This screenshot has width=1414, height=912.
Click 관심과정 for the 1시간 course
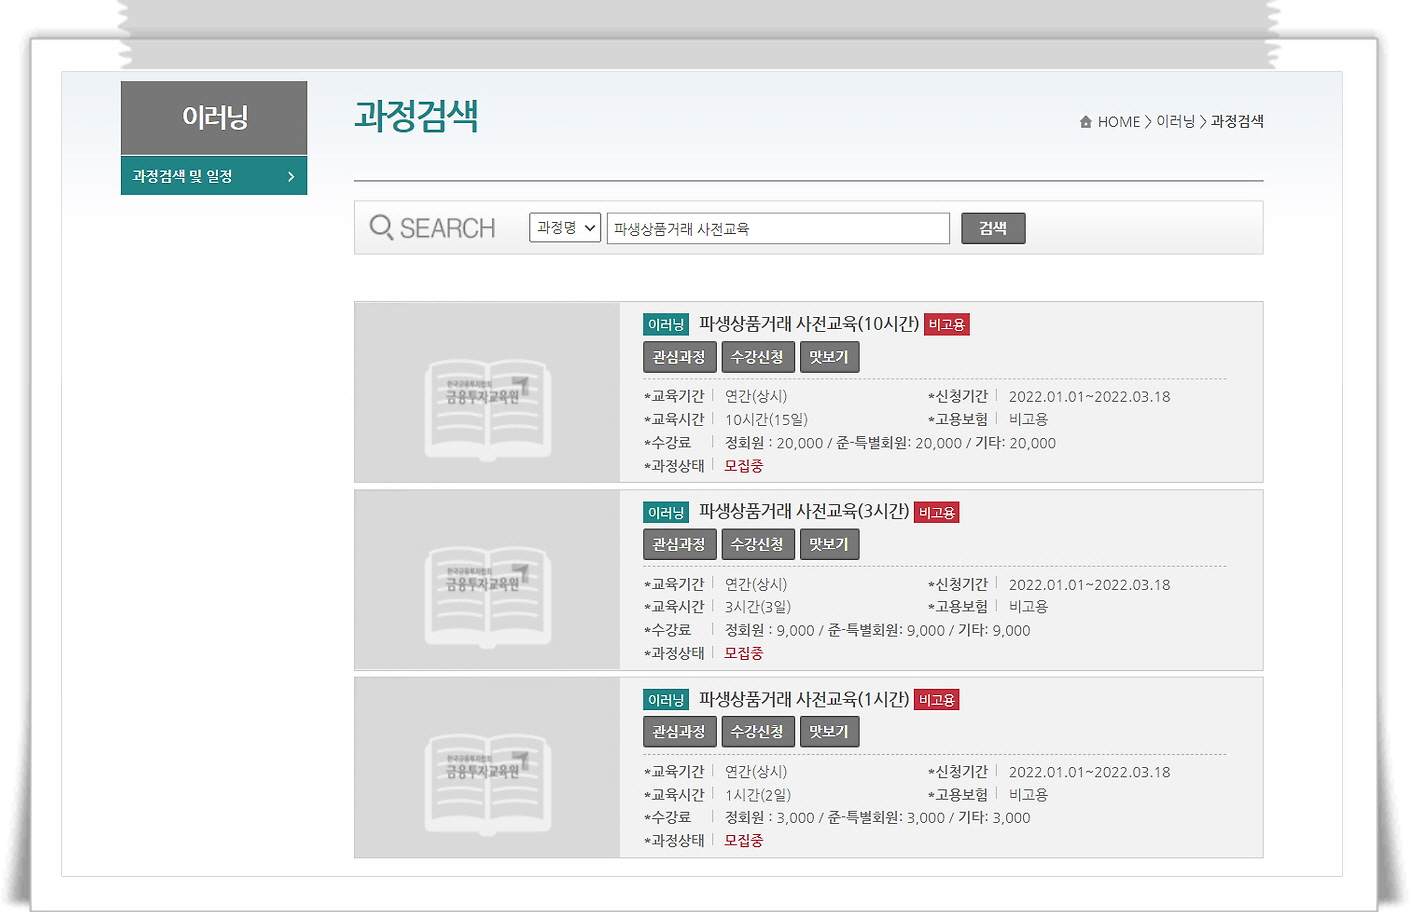(679, 731)
